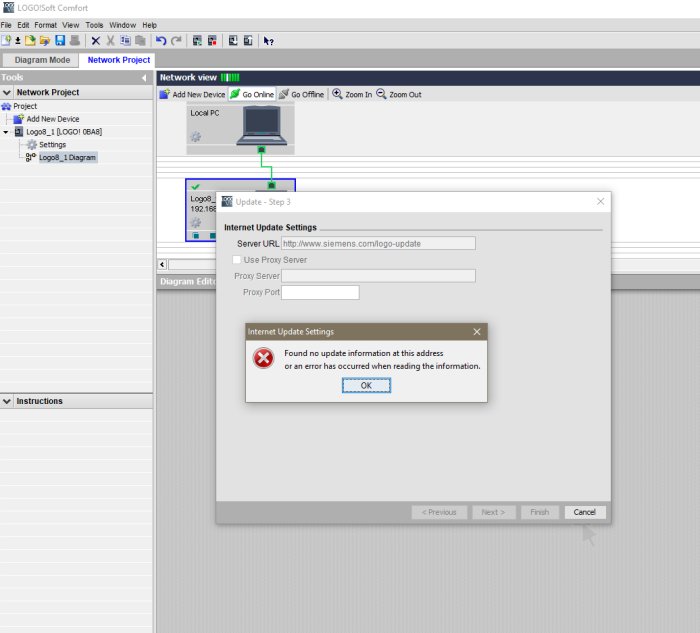Screen dimensions: 700x633
Task: Click the LOGO to PC upload icon
Action: [x=248, y=41]
